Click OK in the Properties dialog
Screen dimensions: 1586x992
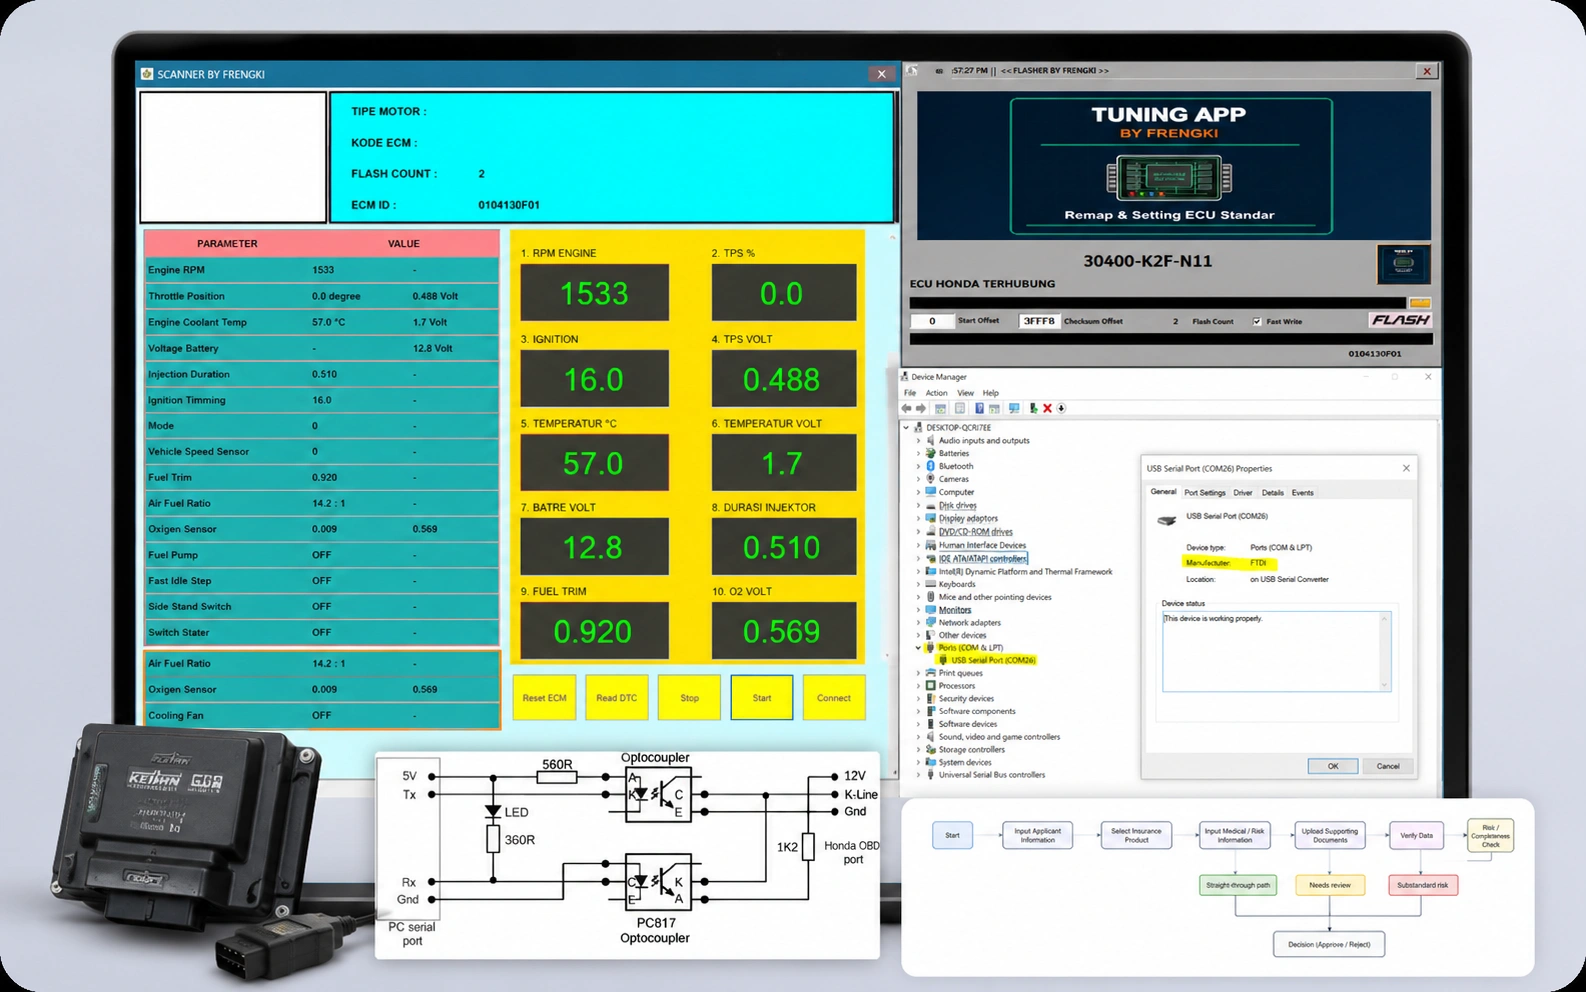[x=1333, y=766]
